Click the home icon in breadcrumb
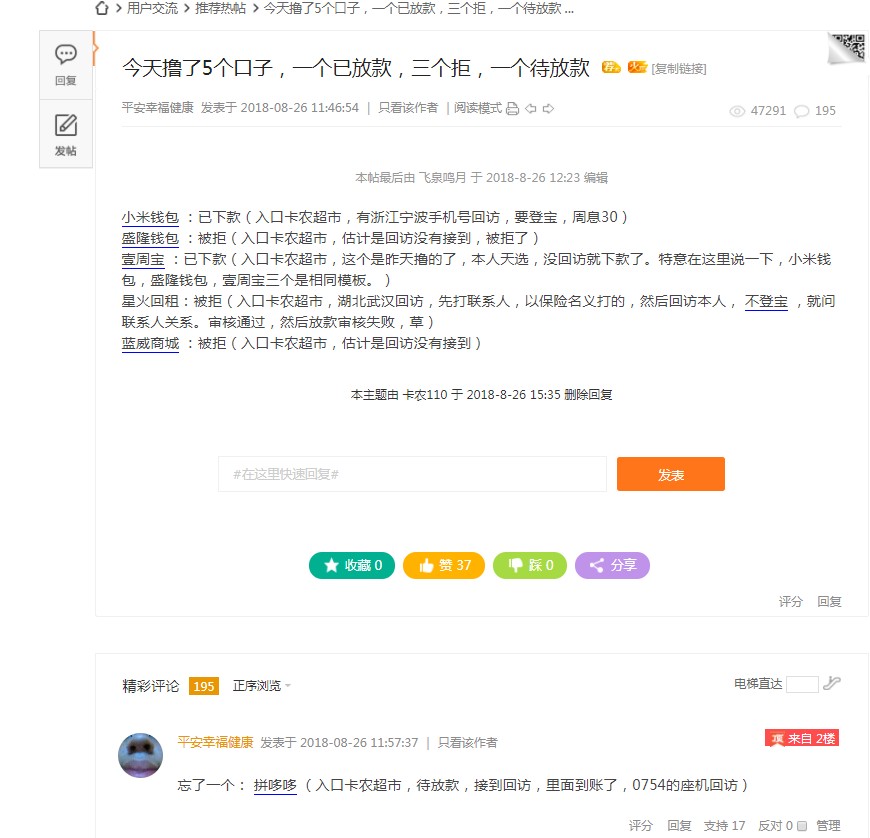The image size is (870, 838). click(102, 8)
